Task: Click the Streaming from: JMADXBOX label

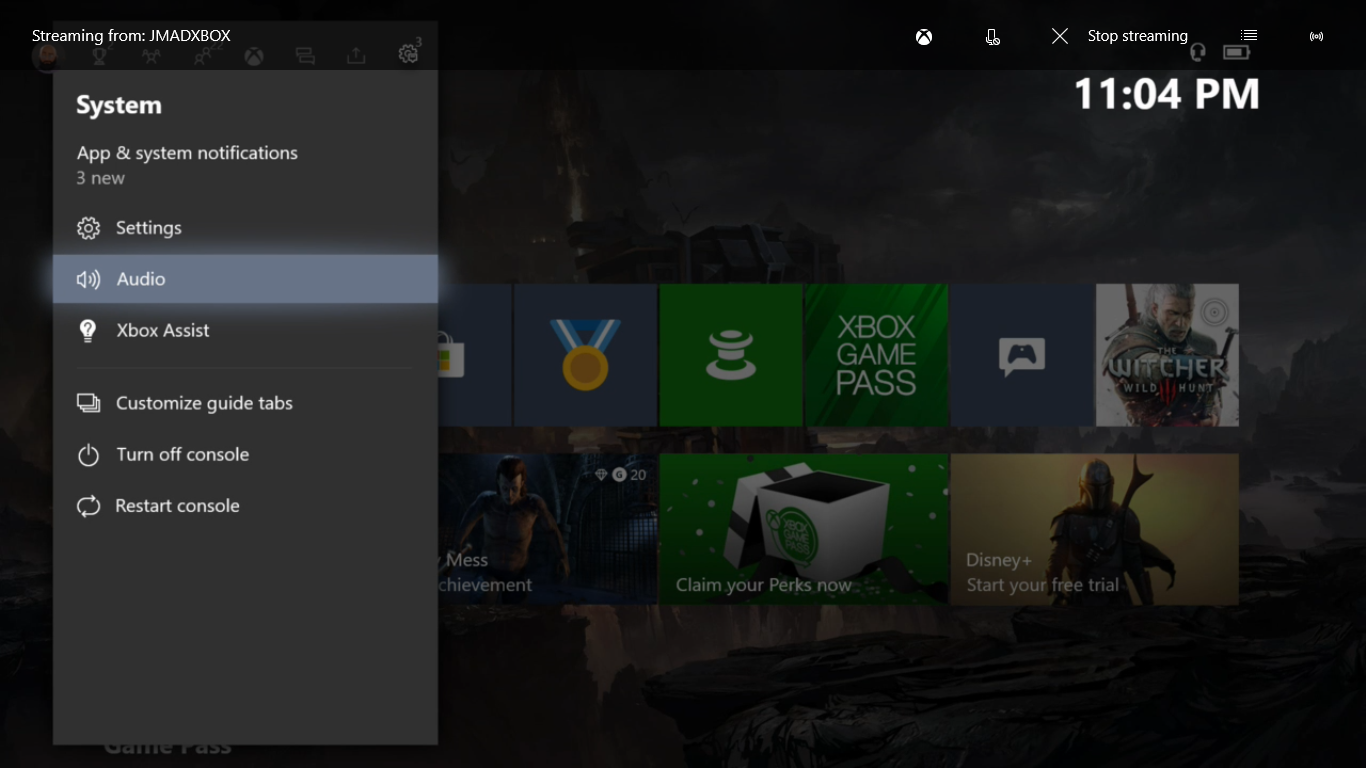Action: click(x=131, y=36)
